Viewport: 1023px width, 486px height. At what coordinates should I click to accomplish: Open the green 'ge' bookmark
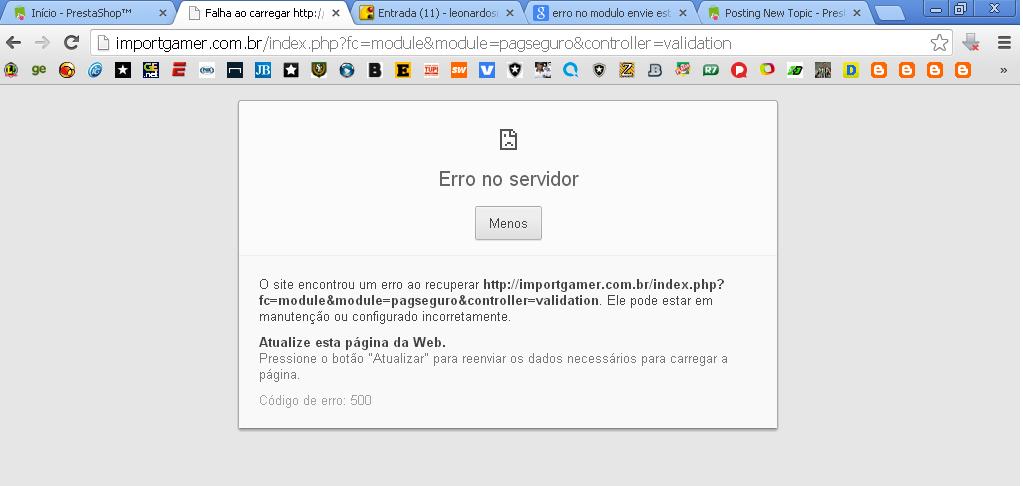click(x=39, y=70)
